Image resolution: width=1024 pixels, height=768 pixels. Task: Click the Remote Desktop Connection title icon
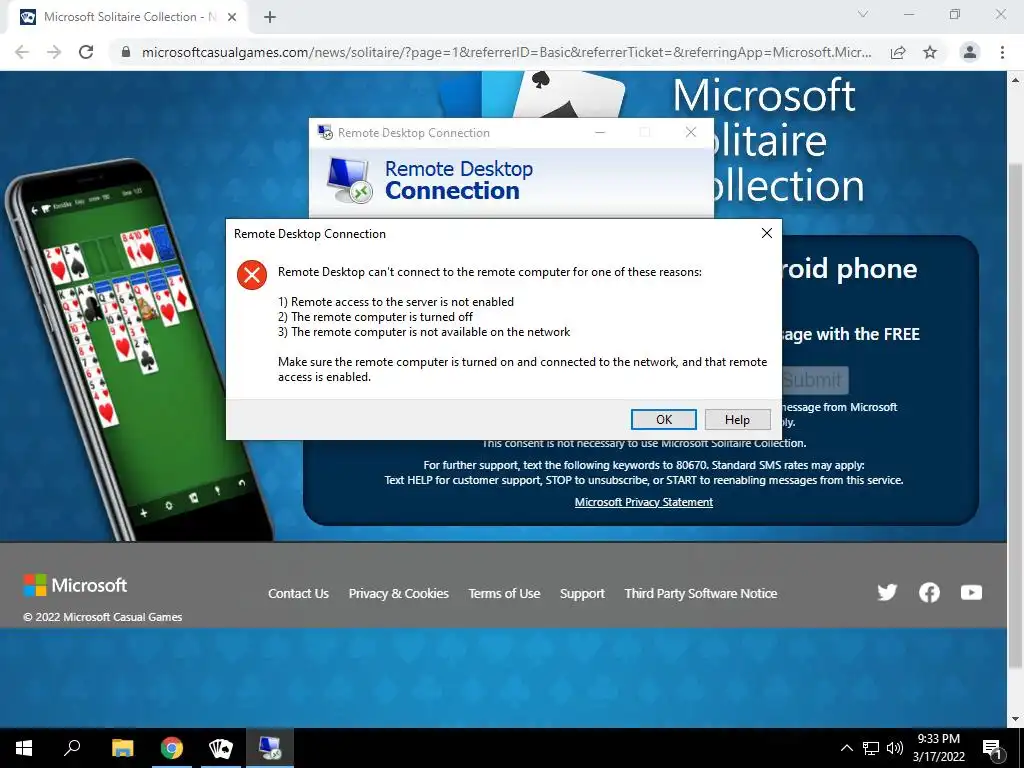pyautogui.click(x=325, y=133)
